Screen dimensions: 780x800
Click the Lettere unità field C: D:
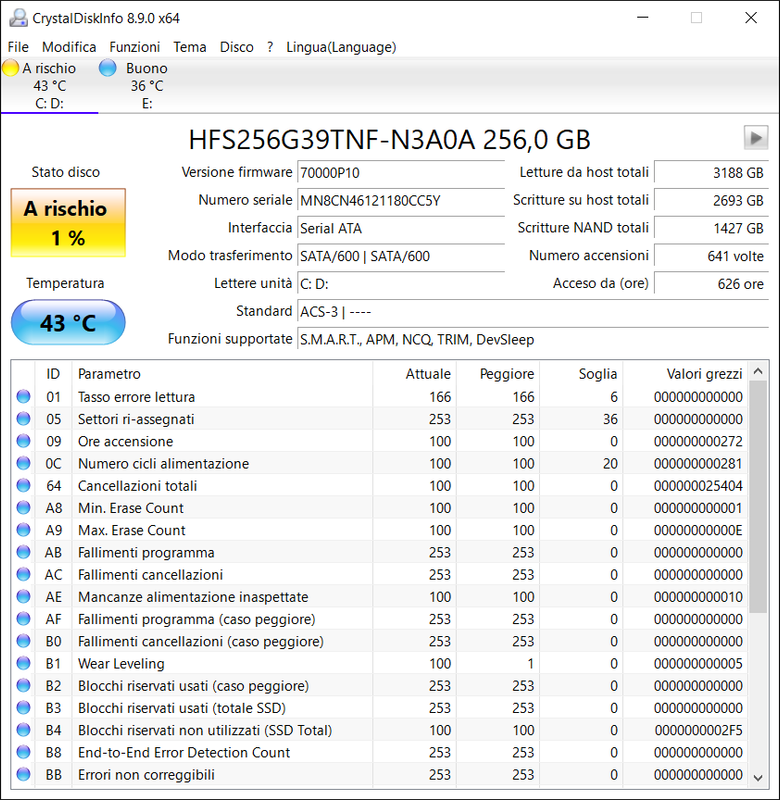pos(401,284)
